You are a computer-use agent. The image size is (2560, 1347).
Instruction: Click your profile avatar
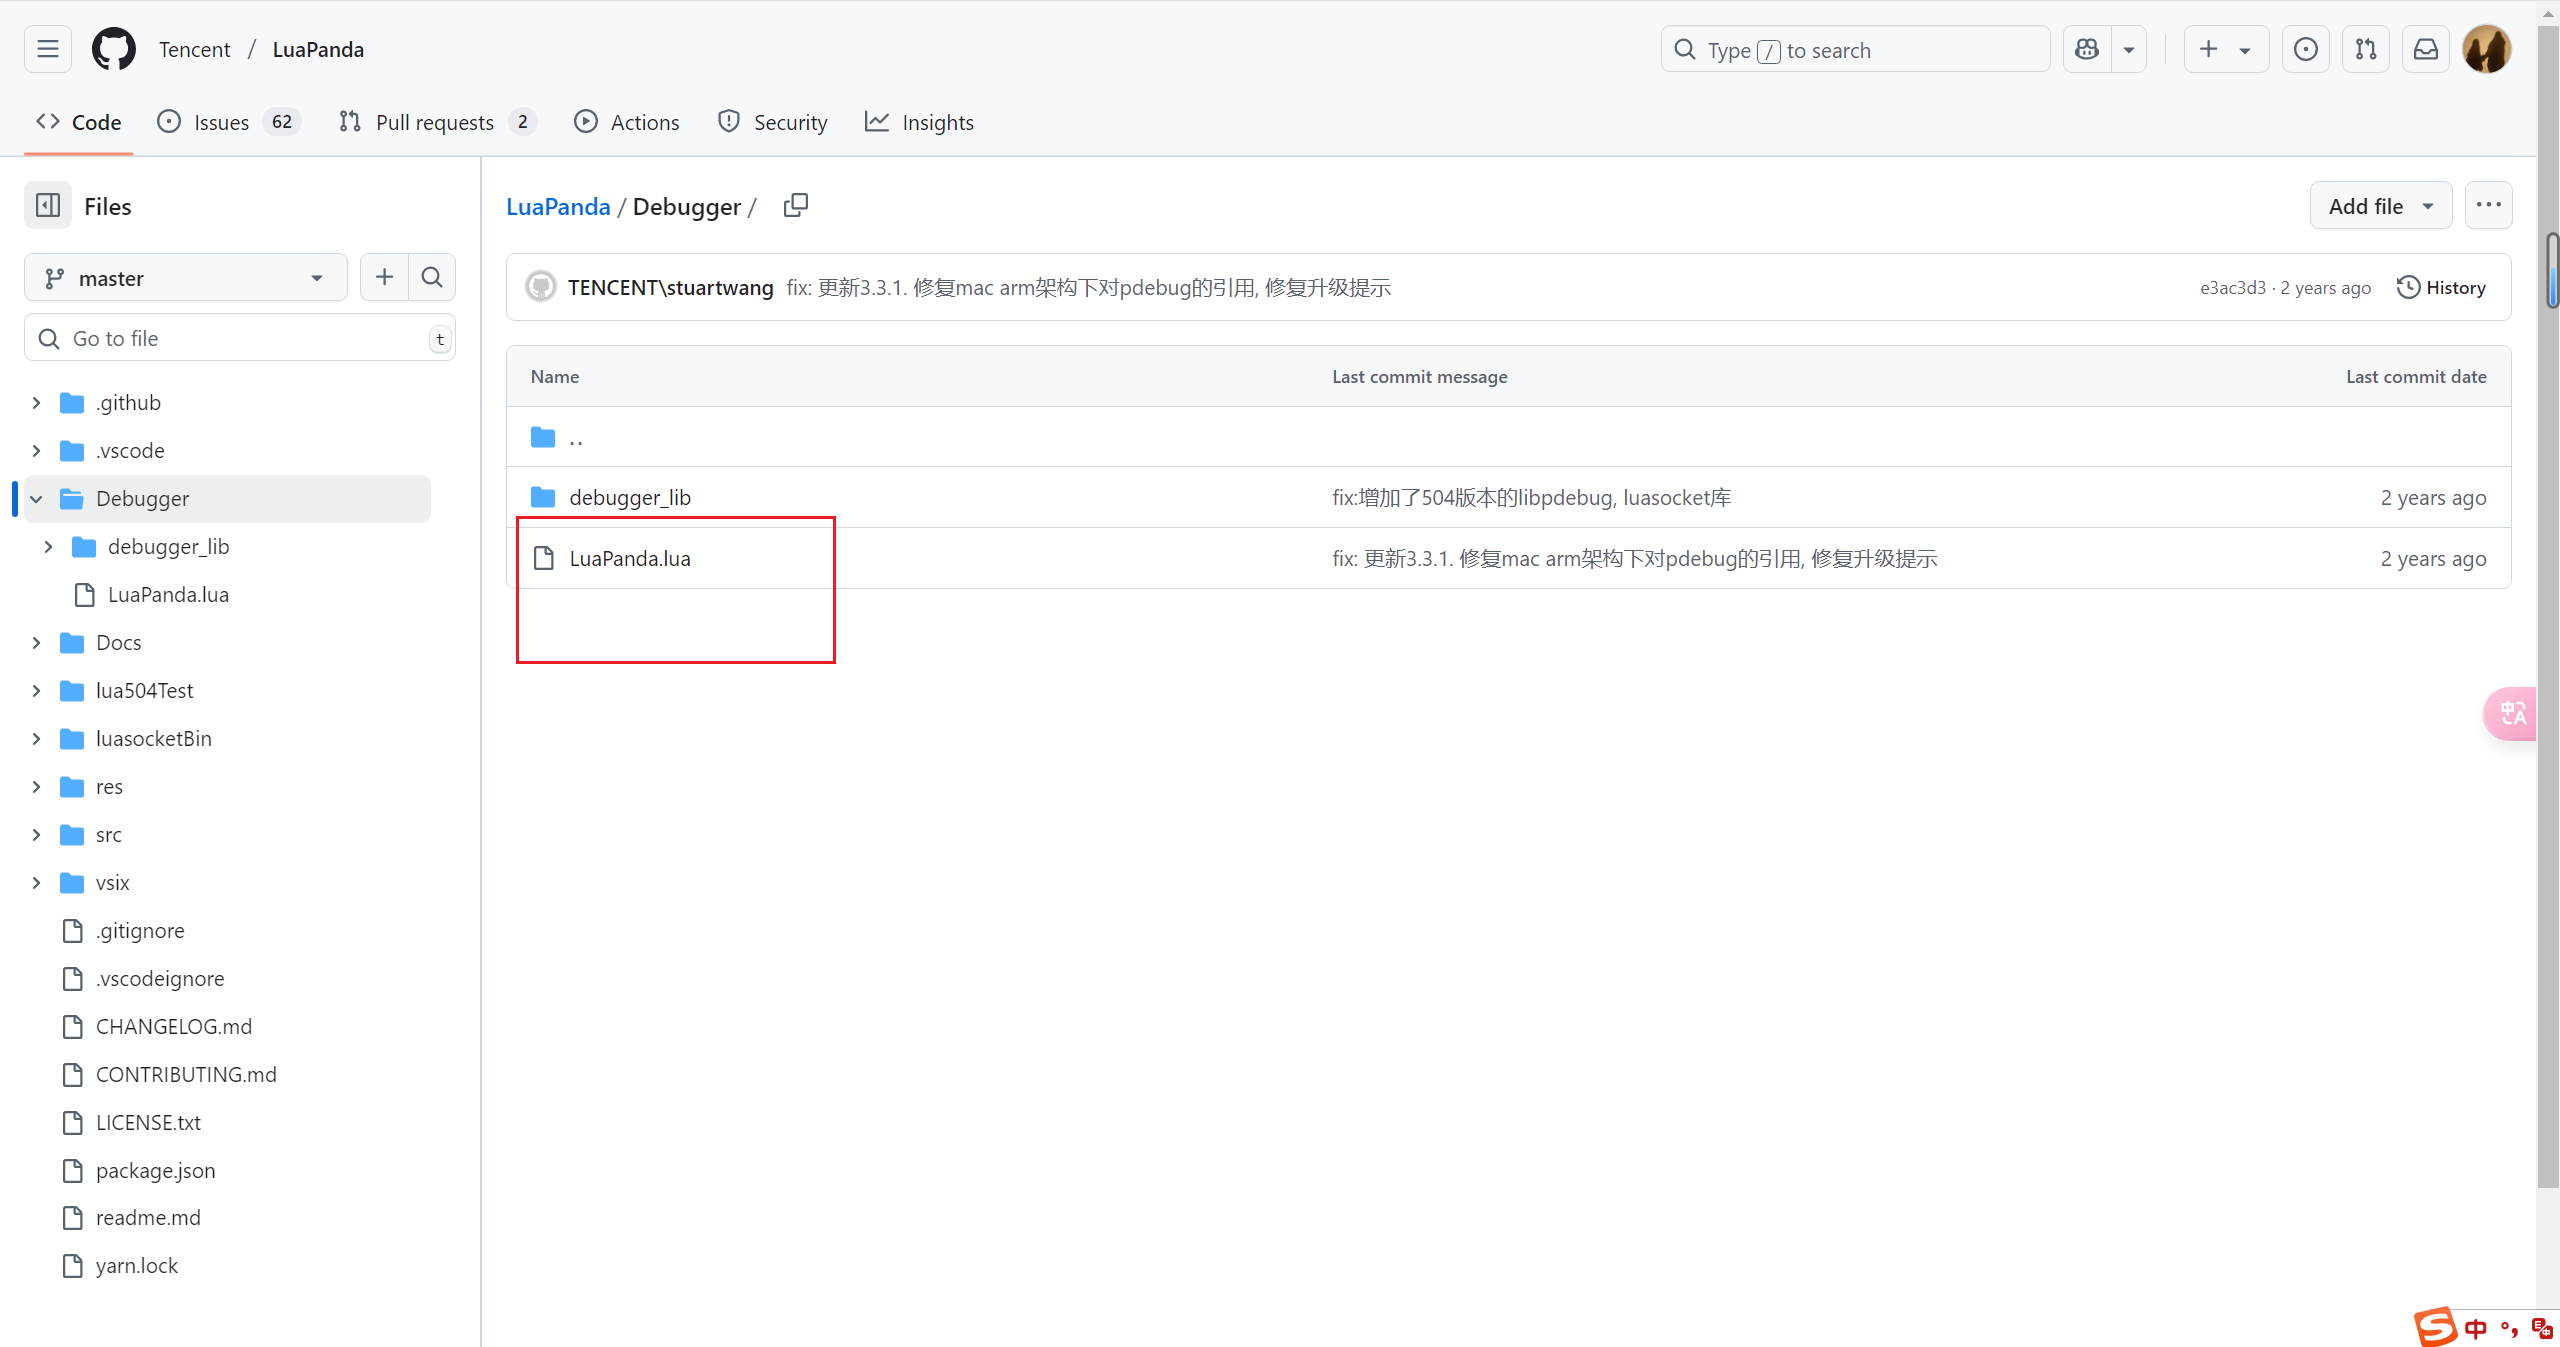point(2487,48)
